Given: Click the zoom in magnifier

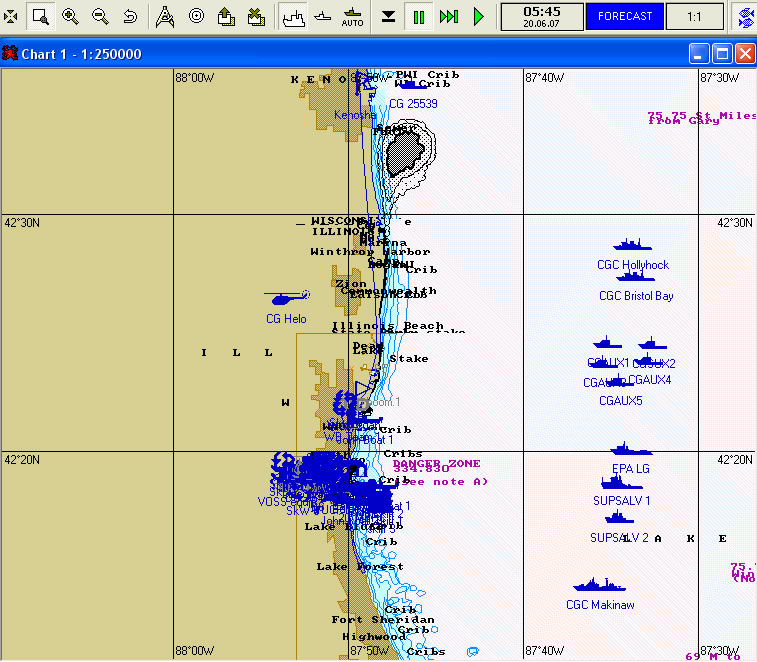Looking at the screenshot, I should click(x=70, y=16).
